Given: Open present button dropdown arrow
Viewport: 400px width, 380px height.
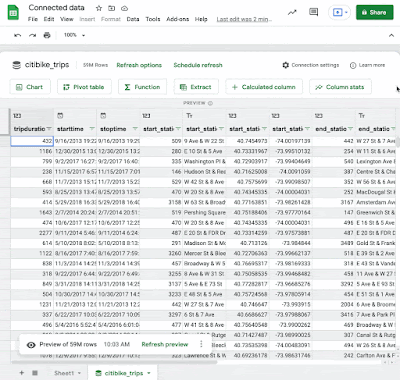Looking at the screenshot, I should point(346,13).
